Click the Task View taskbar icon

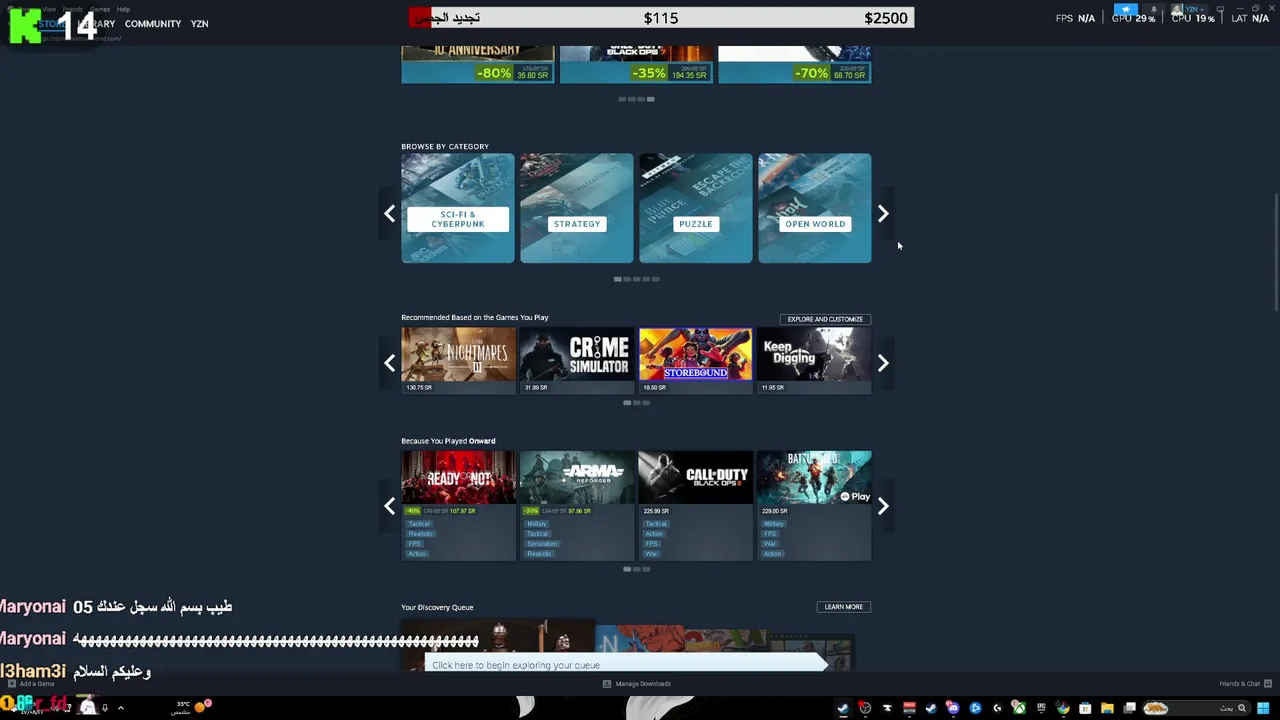[x=1129, y=708]
